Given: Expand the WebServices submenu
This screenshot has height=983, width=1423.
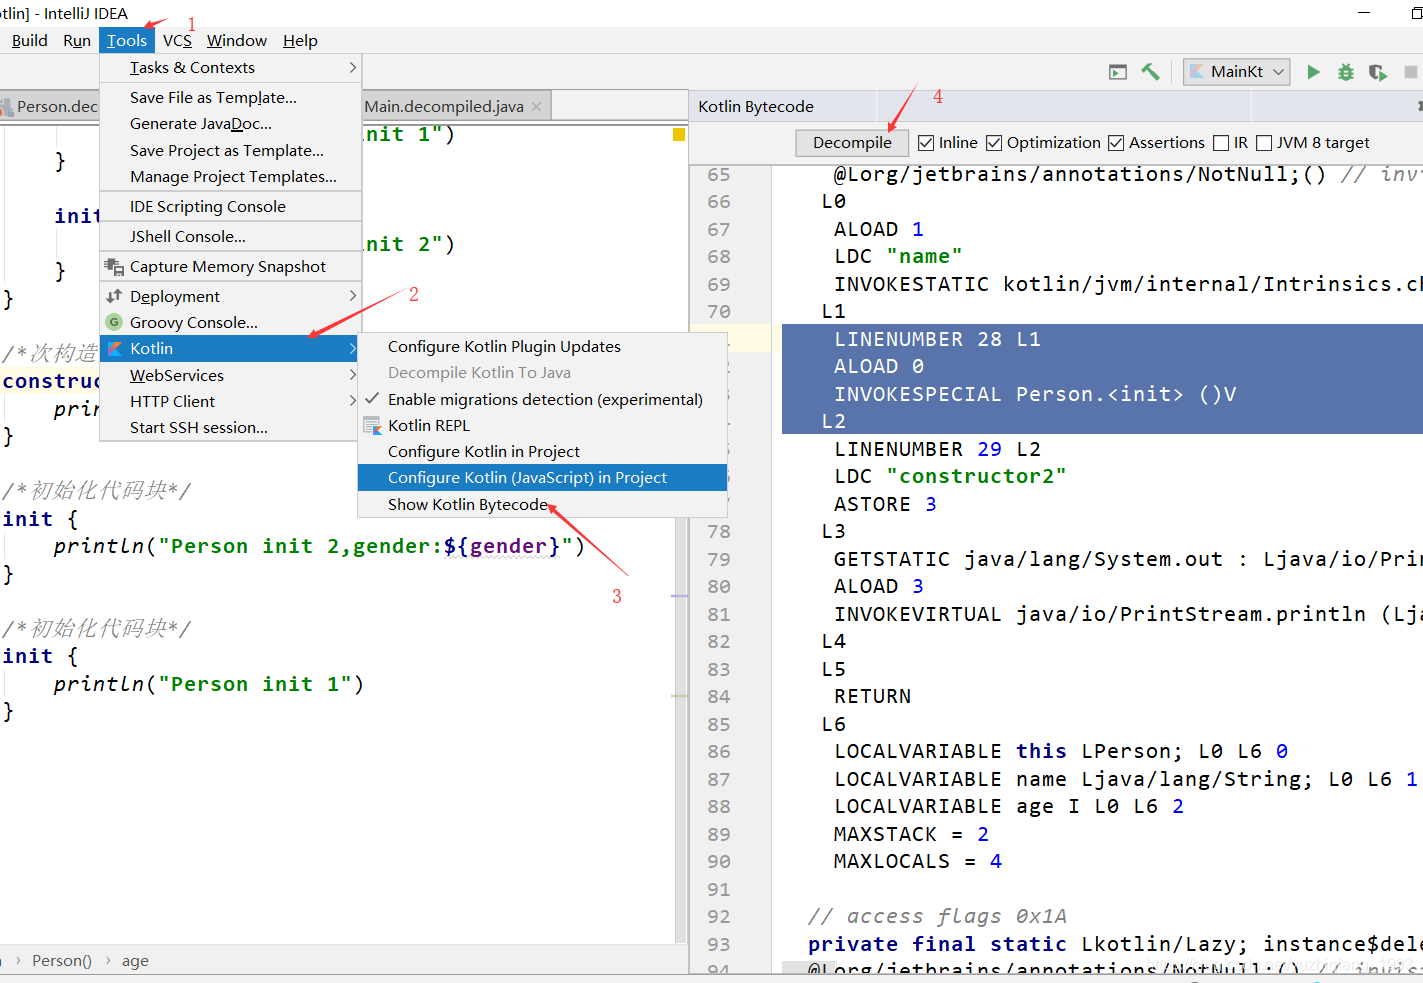Looking at the screenshot, I should point(230,375).
